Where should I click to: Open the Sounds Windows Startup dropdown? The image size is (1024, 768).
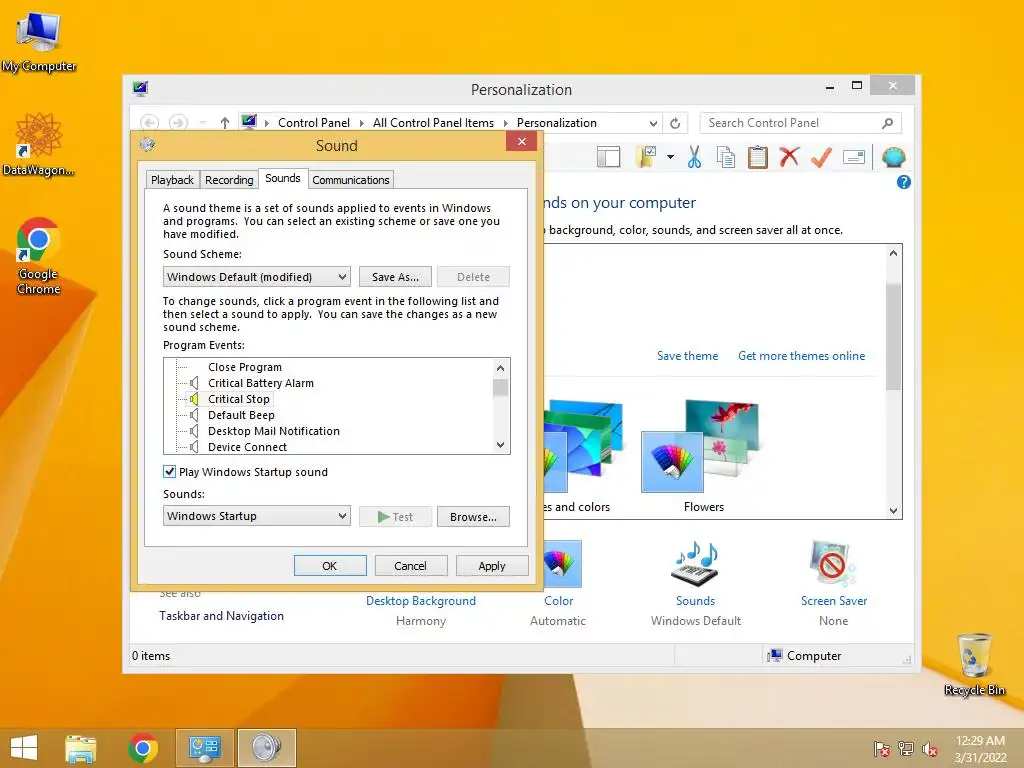[257, 516]
